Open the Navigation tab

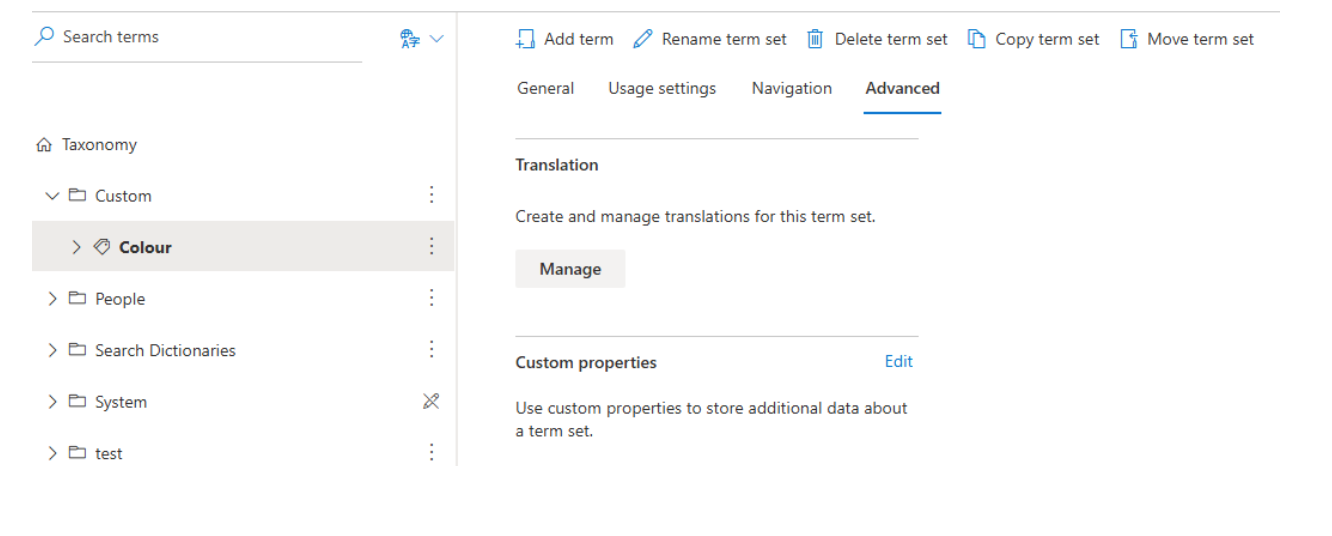pyautogui.click(x=792, y=88)
